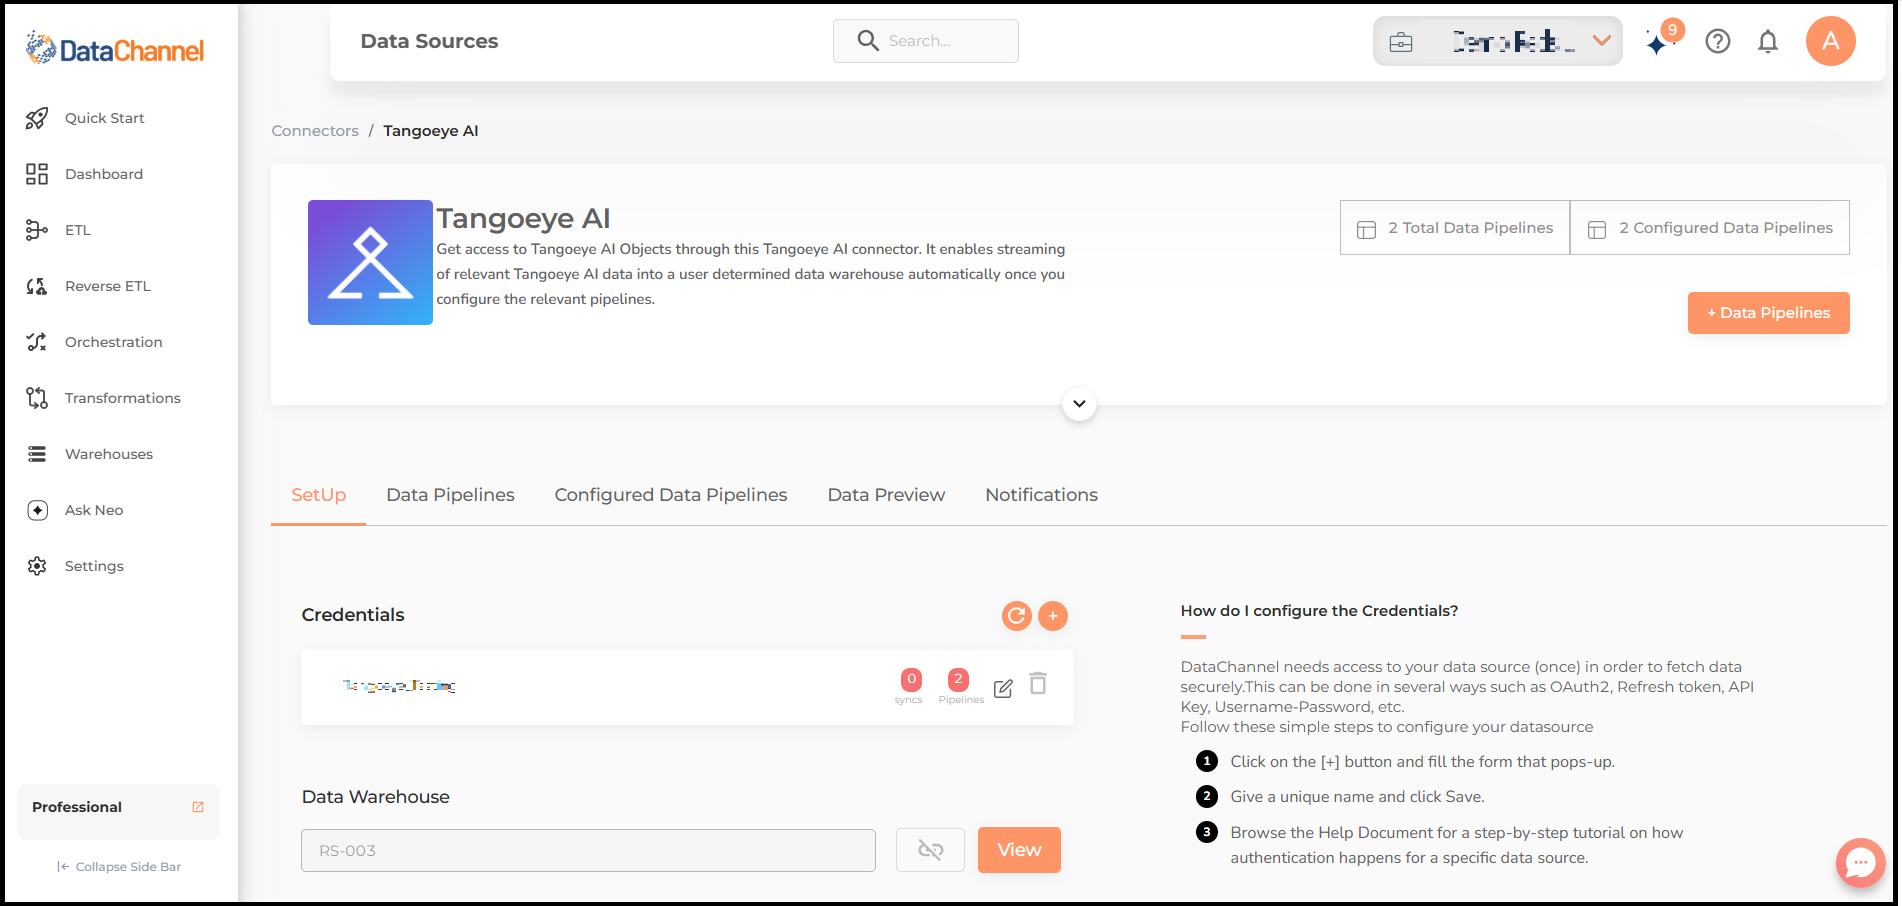Screen dimensions: 1902x906
Task: Open the user avatar menu
Action: pos(1831,41)
